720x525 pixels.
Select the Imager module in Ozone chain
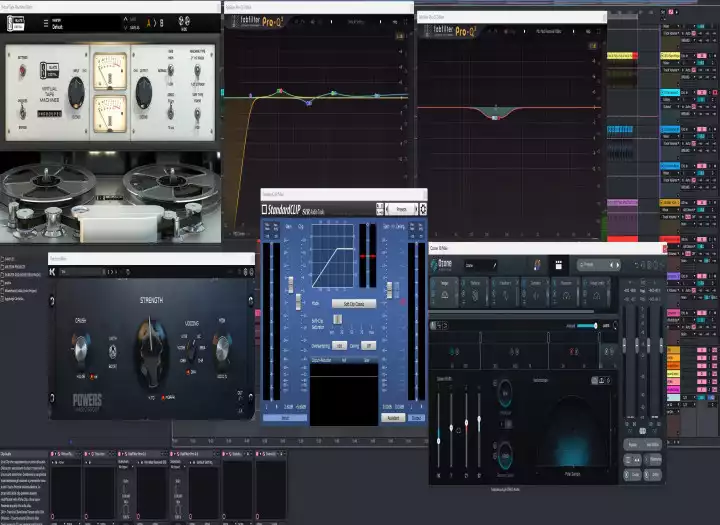click(x=445, y=293)
